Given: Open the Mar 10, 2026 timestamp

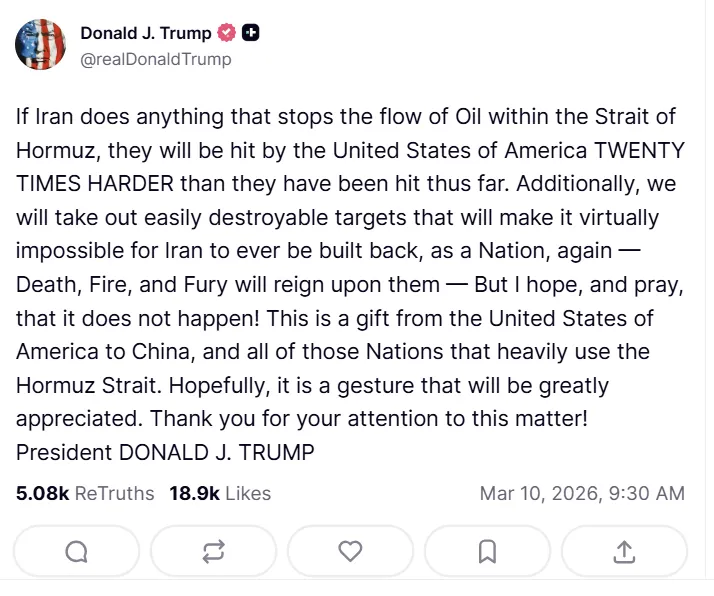Looking at the screenshot, I should [x=582, y=493].
